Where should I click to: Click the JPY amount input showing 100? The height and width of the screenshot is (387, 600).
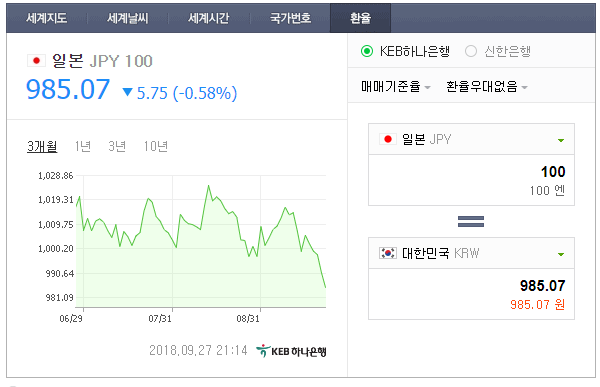coord(471,180)
